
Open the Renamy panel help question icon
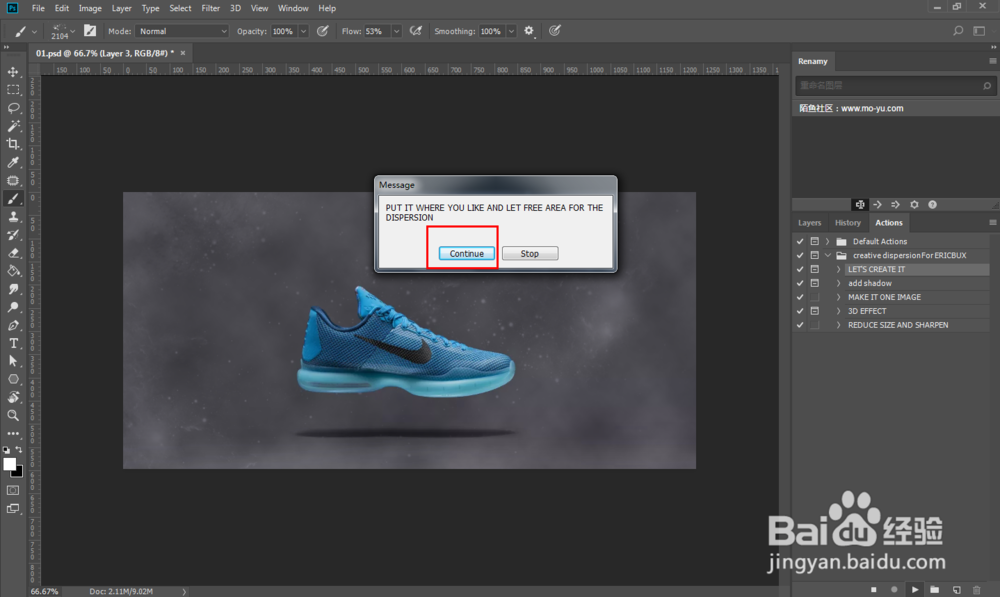(x=932, y=205)
